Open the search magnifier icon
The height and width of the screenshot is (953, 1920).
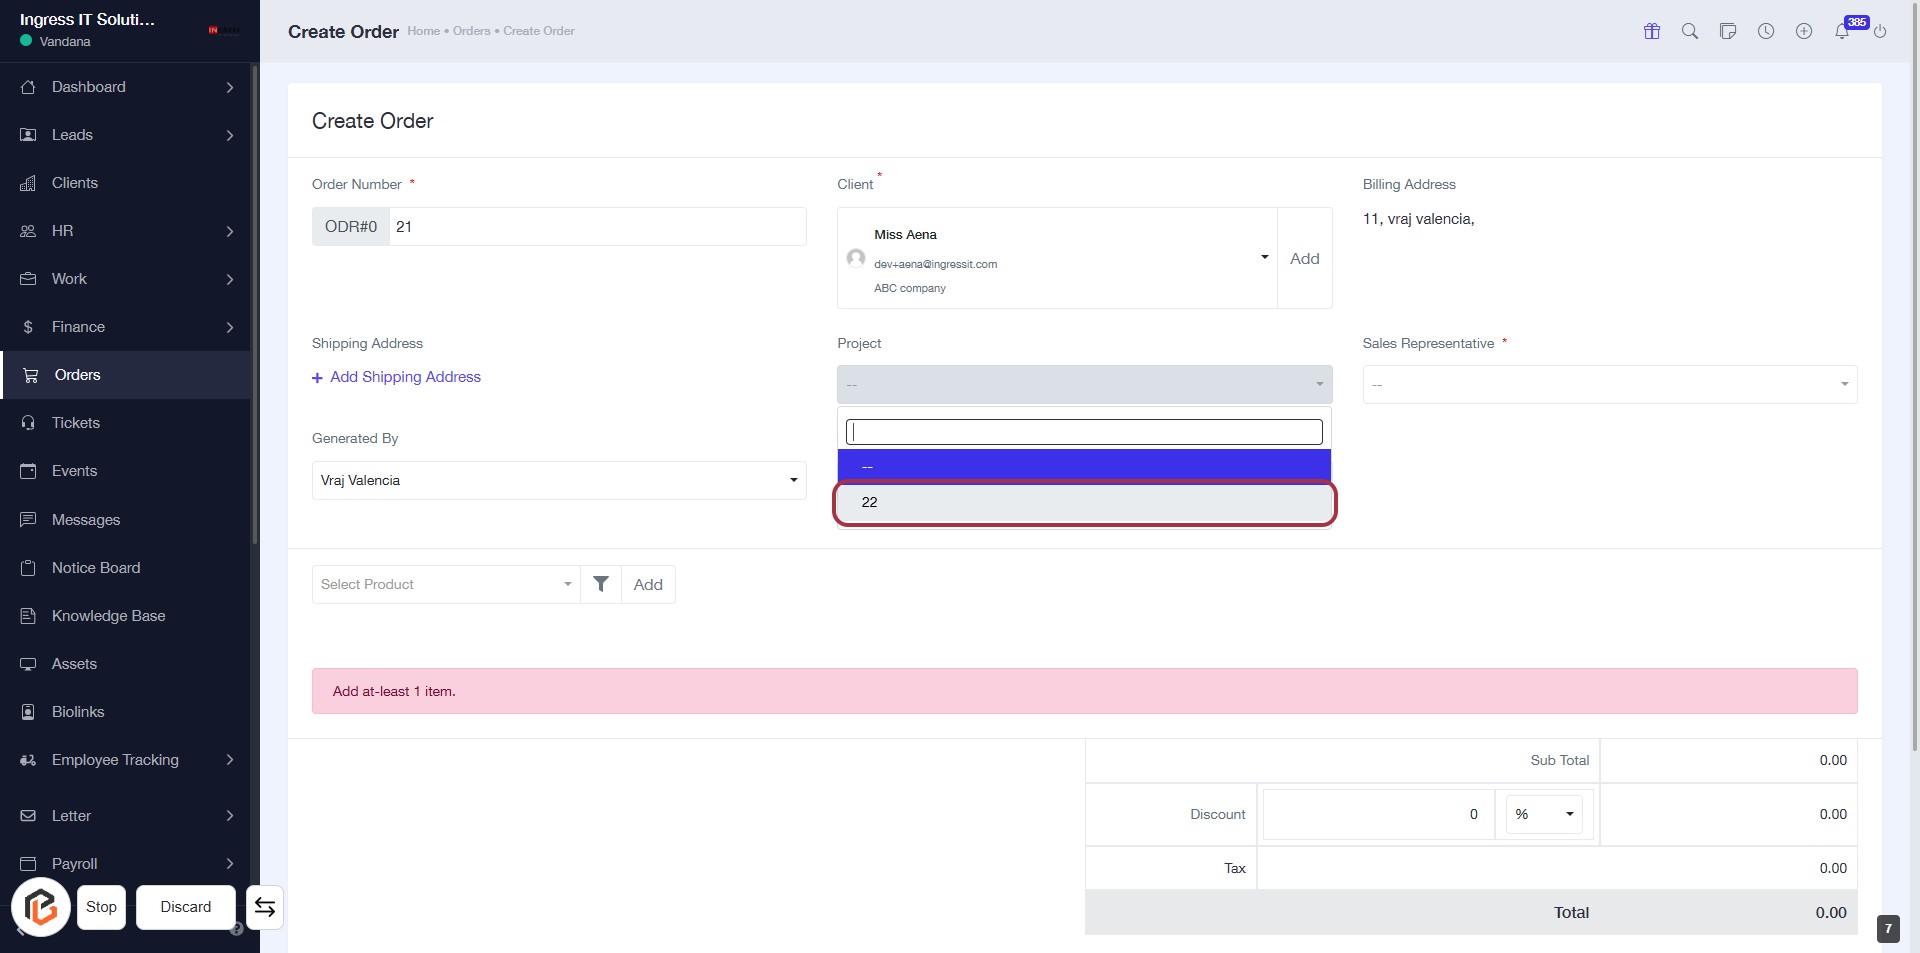pyautogui.click(x=1690, y=31)
